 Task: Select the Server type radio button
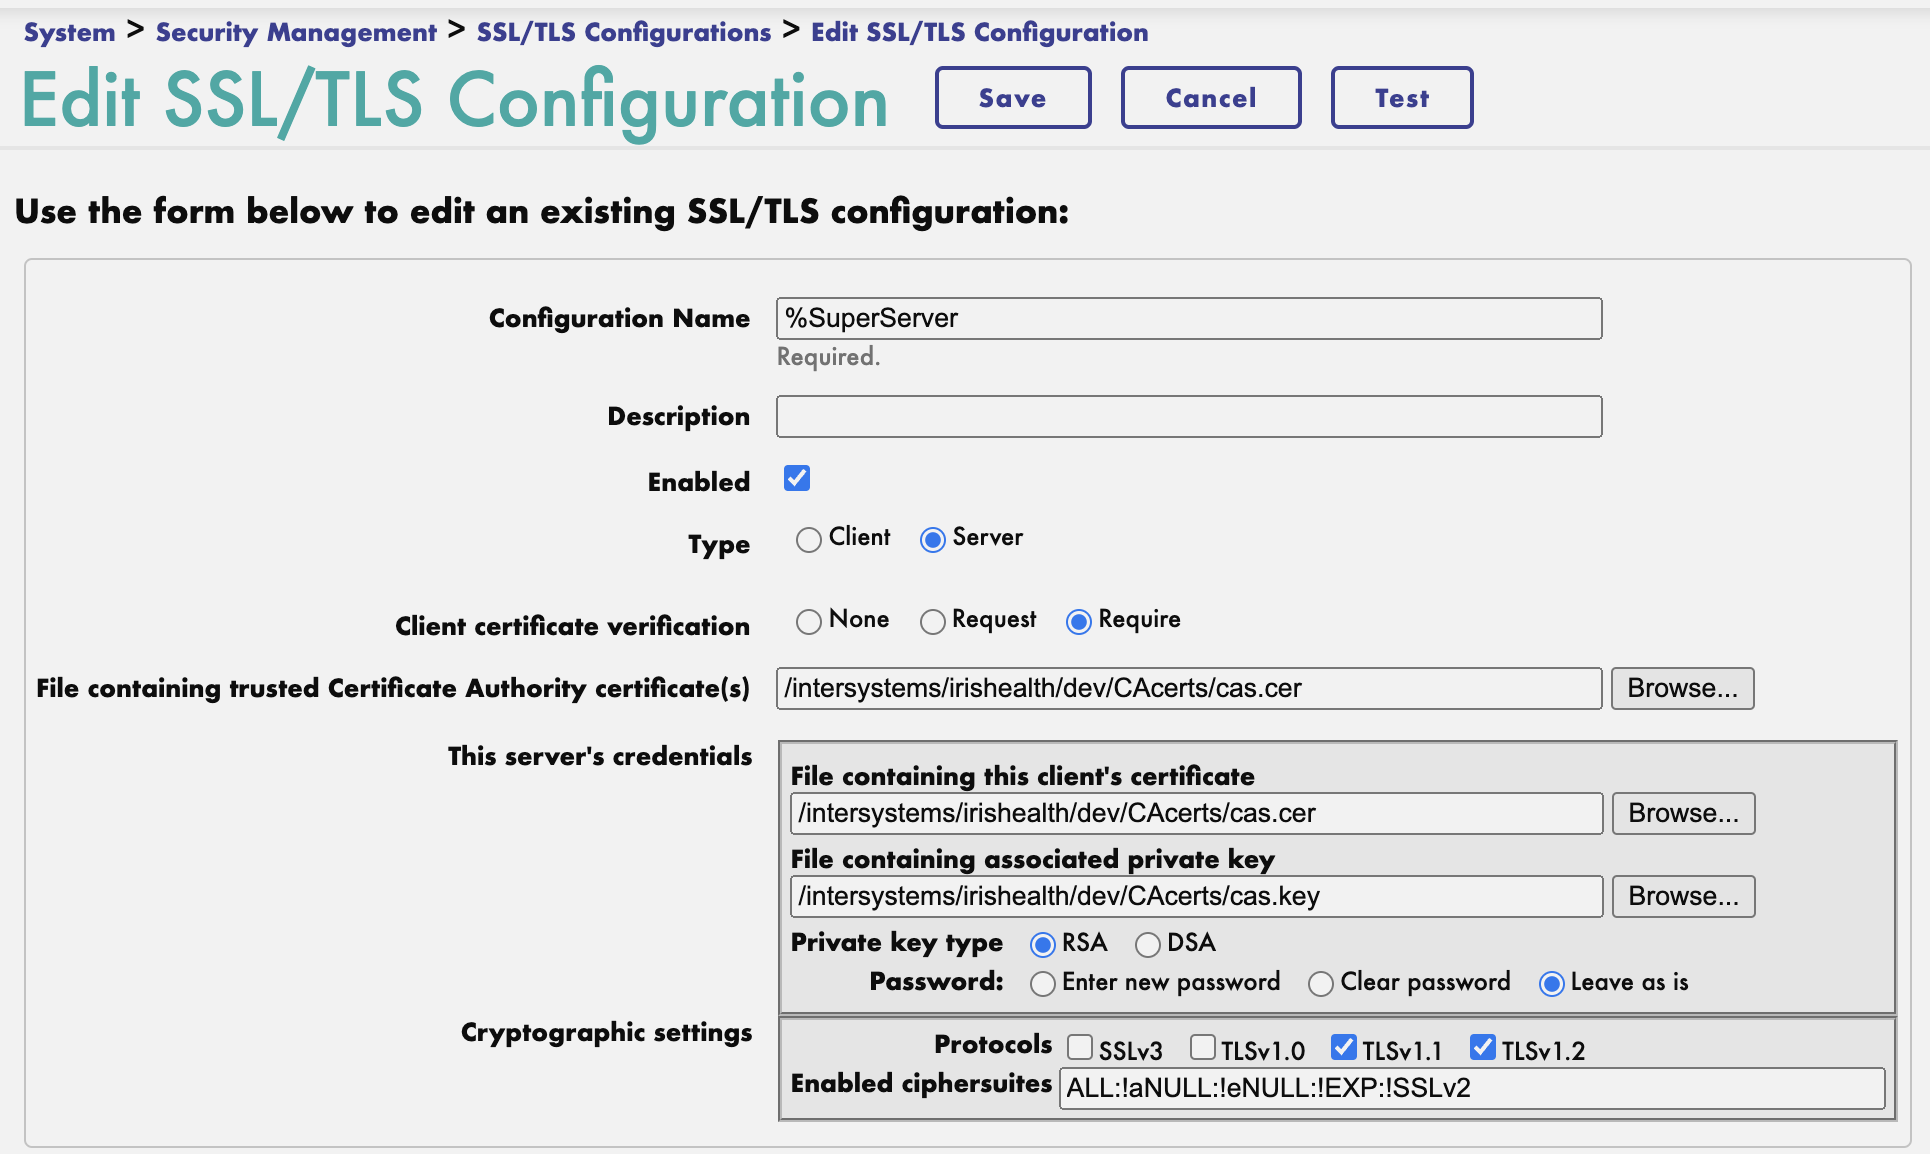[x=932, y=540]
